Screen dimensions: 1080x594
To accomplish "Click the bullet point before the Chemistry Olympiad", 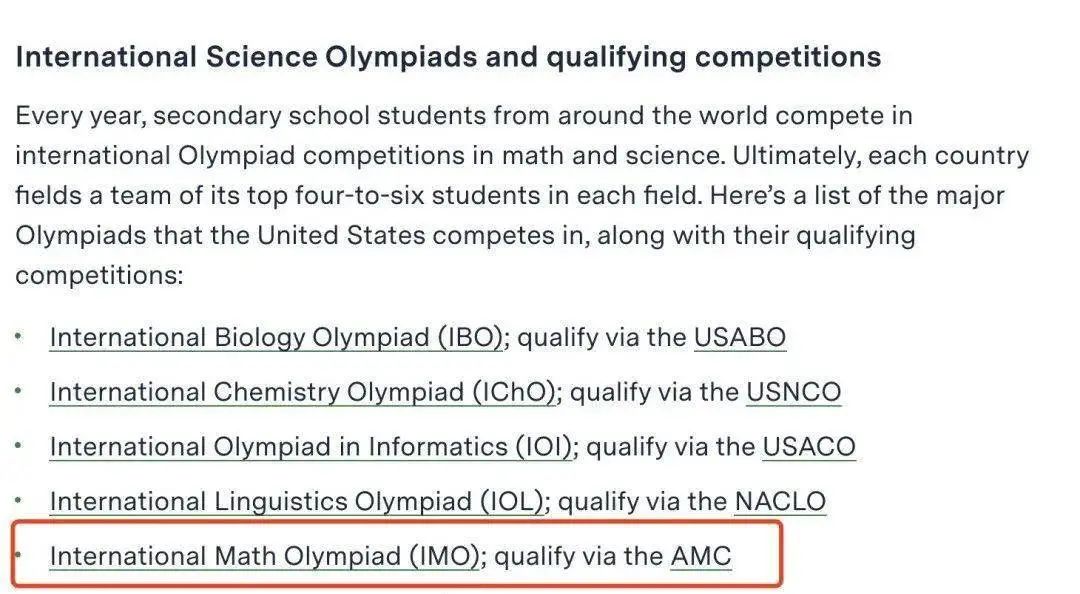I will click(x=19, y=391).
